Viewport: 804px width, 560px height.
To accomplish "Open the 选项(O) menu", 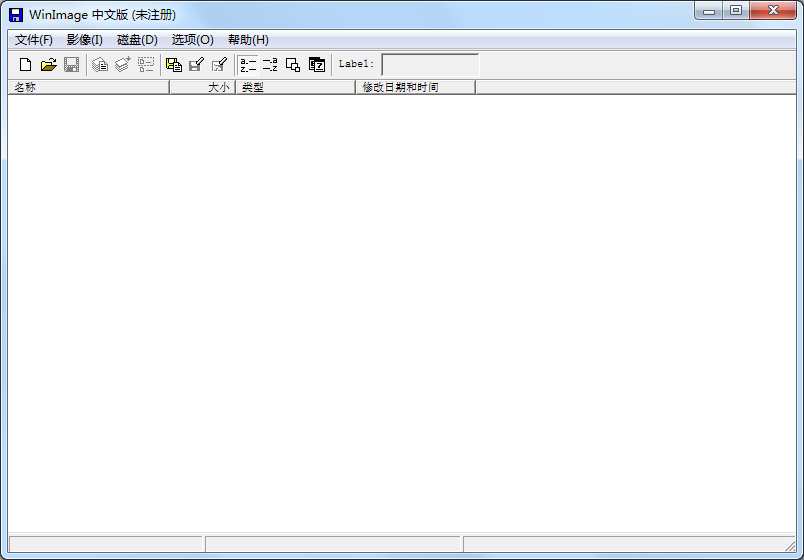I will (193, 40).
